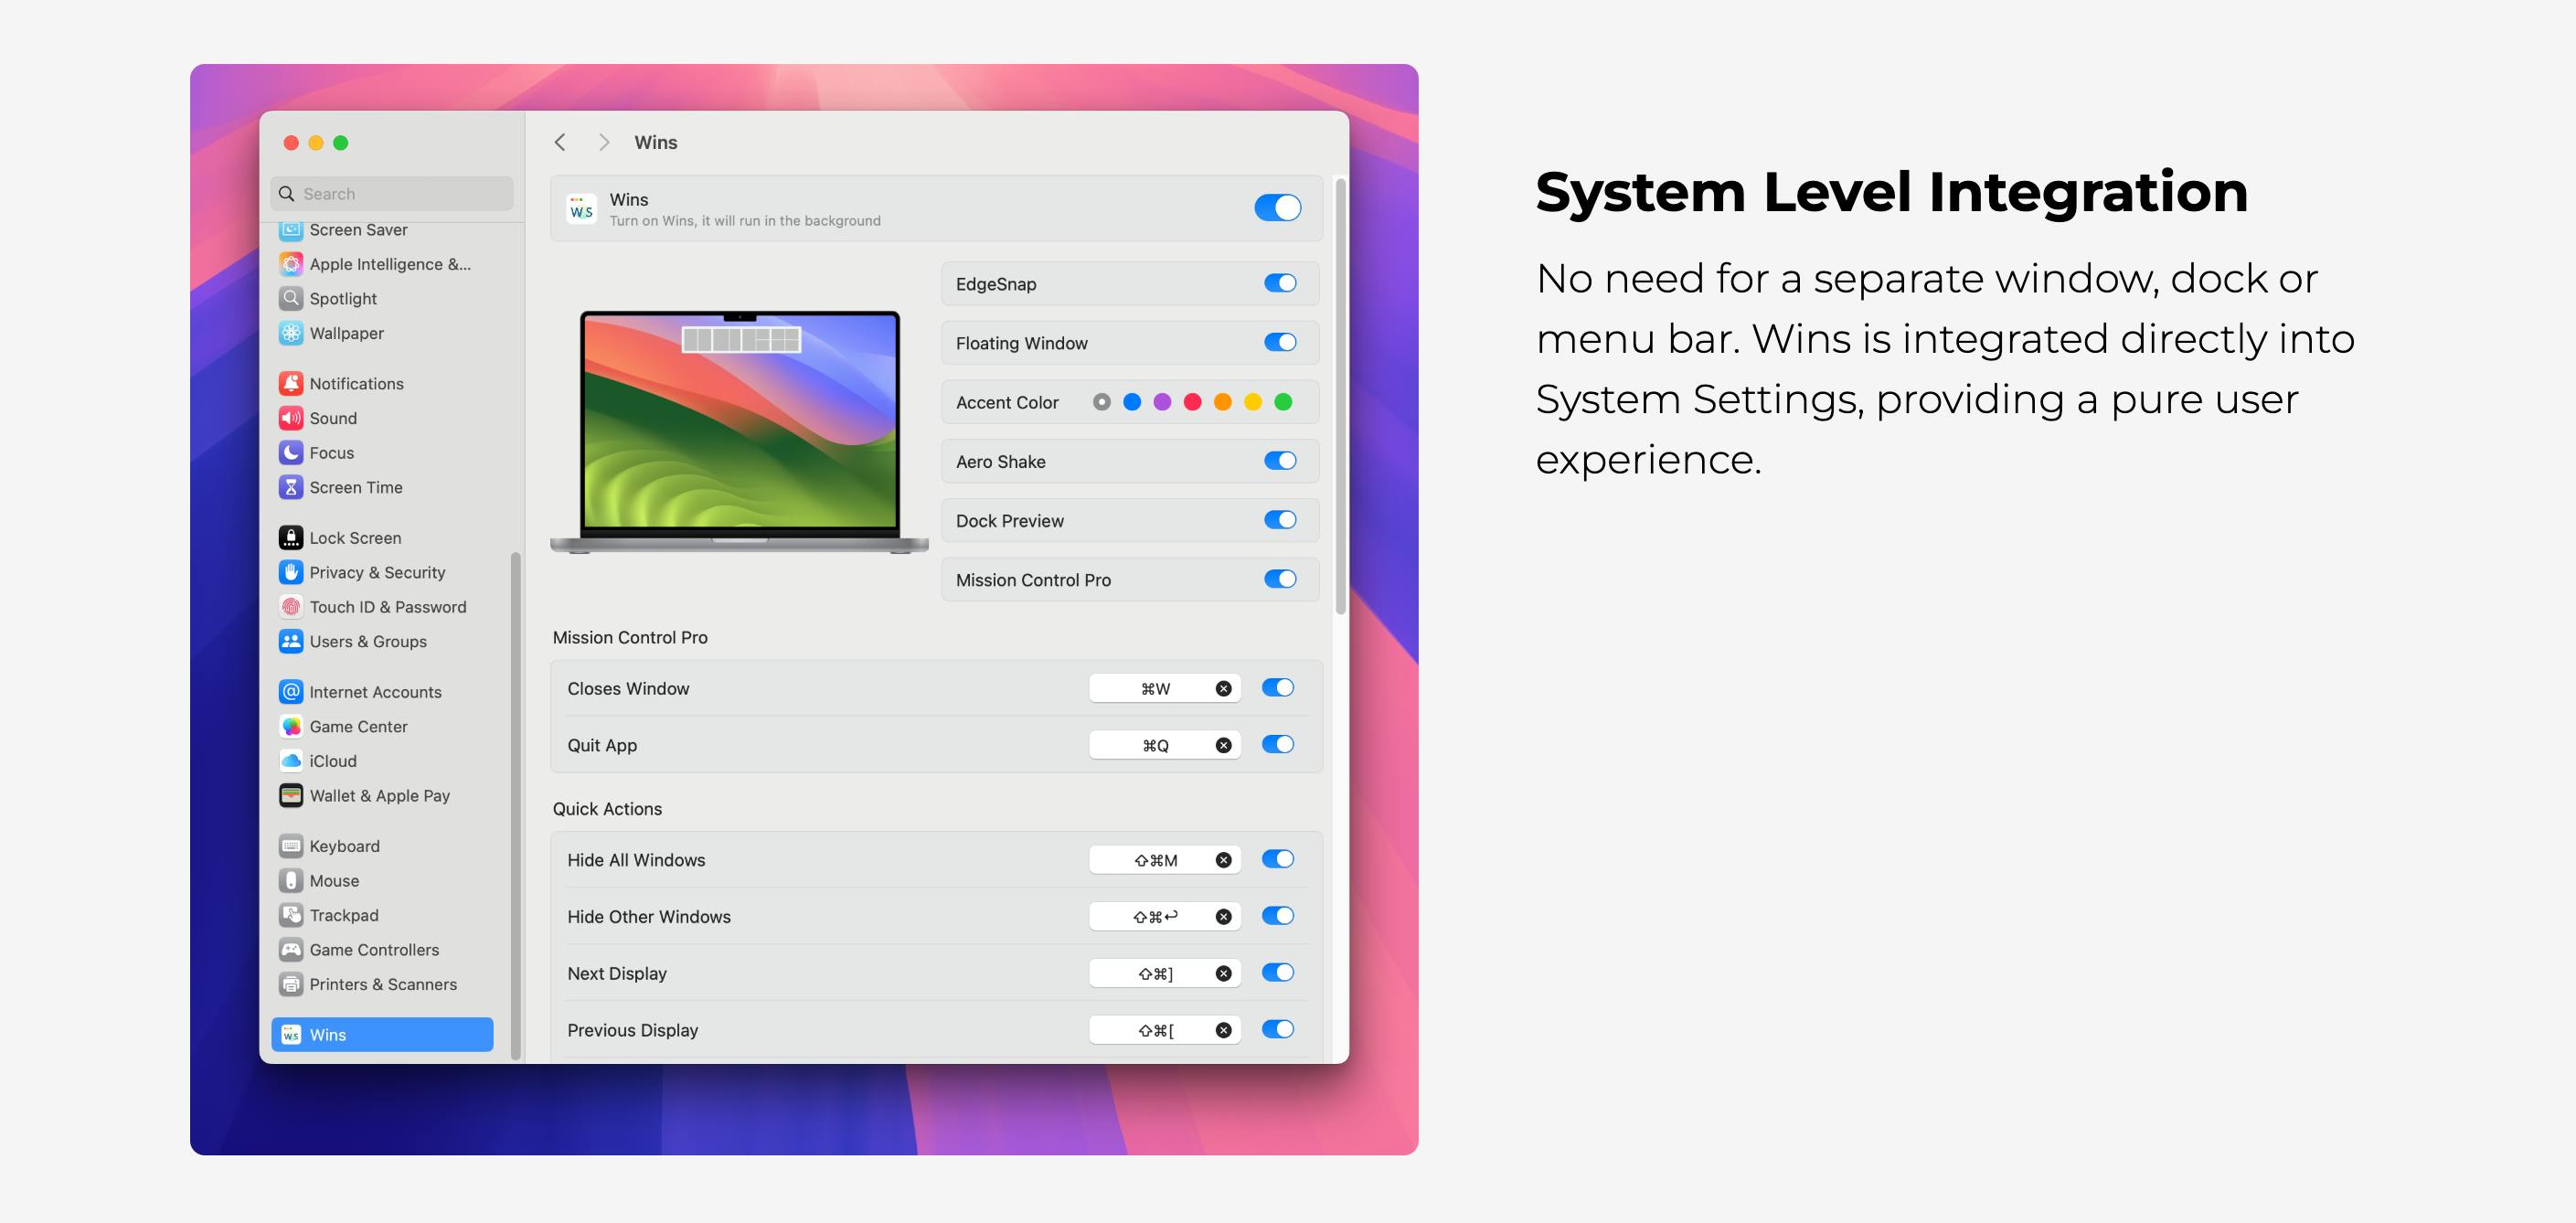Disable the Aero Shake switch

[x=1280, y=460]
